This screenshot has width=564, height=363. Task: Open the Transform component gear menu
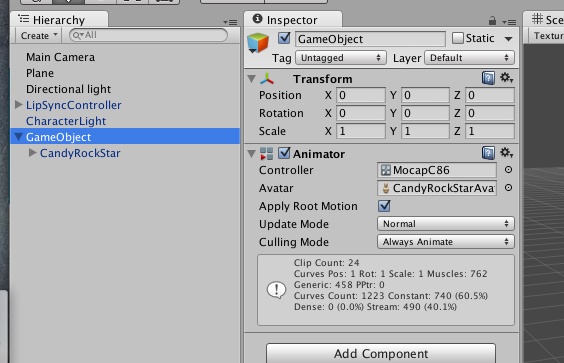(x=506, y=77)
